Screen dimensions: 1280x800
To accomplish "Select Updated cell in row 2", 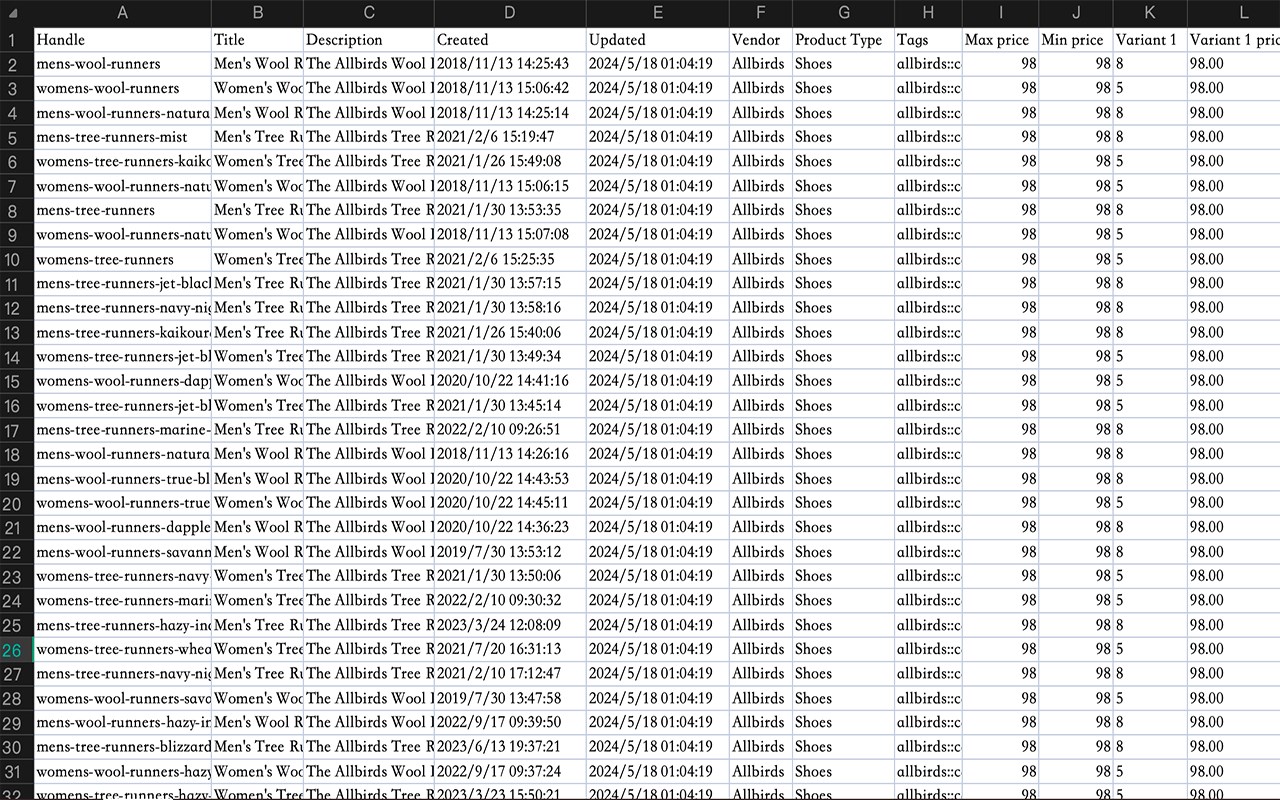I will tap(658, 64).
